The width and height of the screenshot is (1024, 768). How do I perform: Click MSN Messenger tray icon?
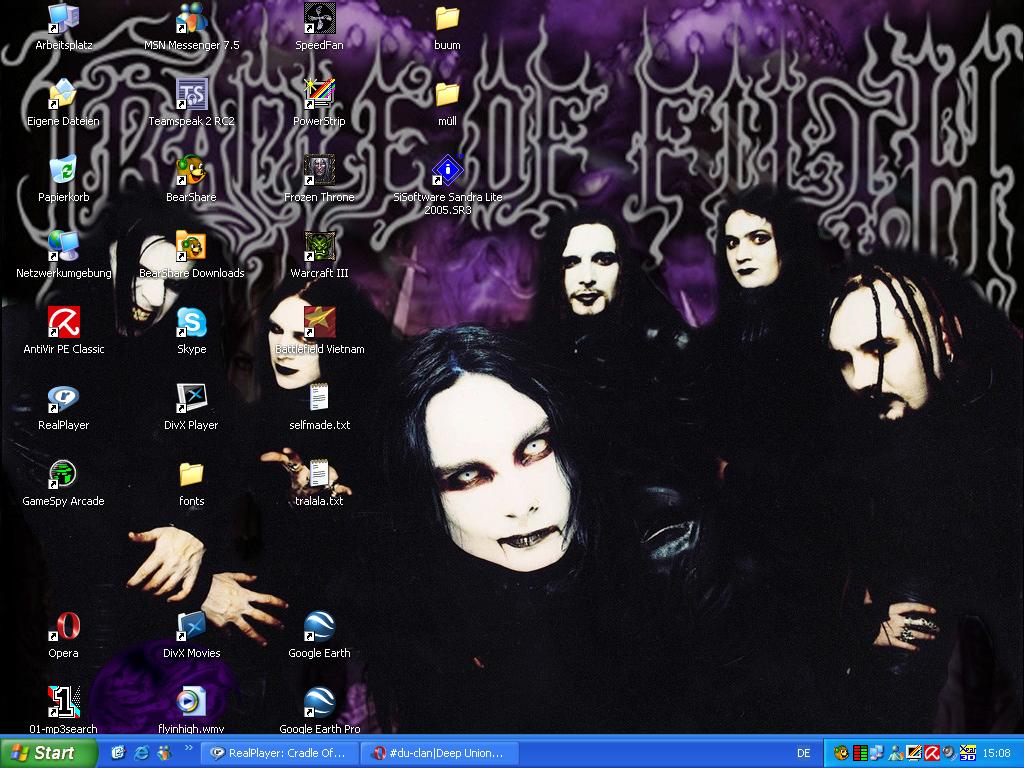[896, 753]
